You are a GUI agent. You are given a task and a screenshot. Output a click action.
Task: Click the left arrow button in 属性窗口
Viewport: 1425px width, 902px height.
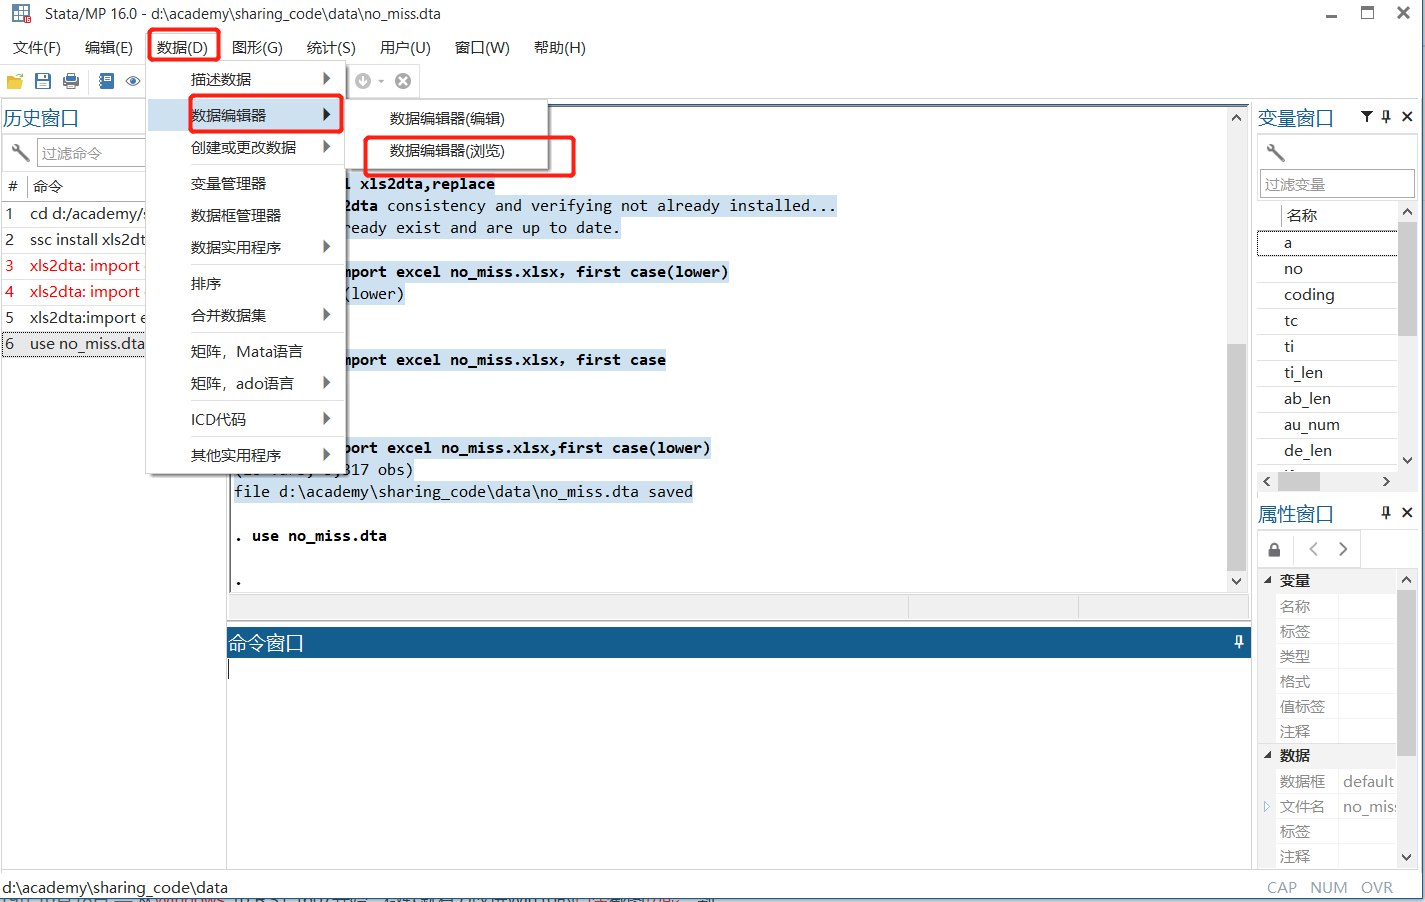click(x=1313, y=549)
